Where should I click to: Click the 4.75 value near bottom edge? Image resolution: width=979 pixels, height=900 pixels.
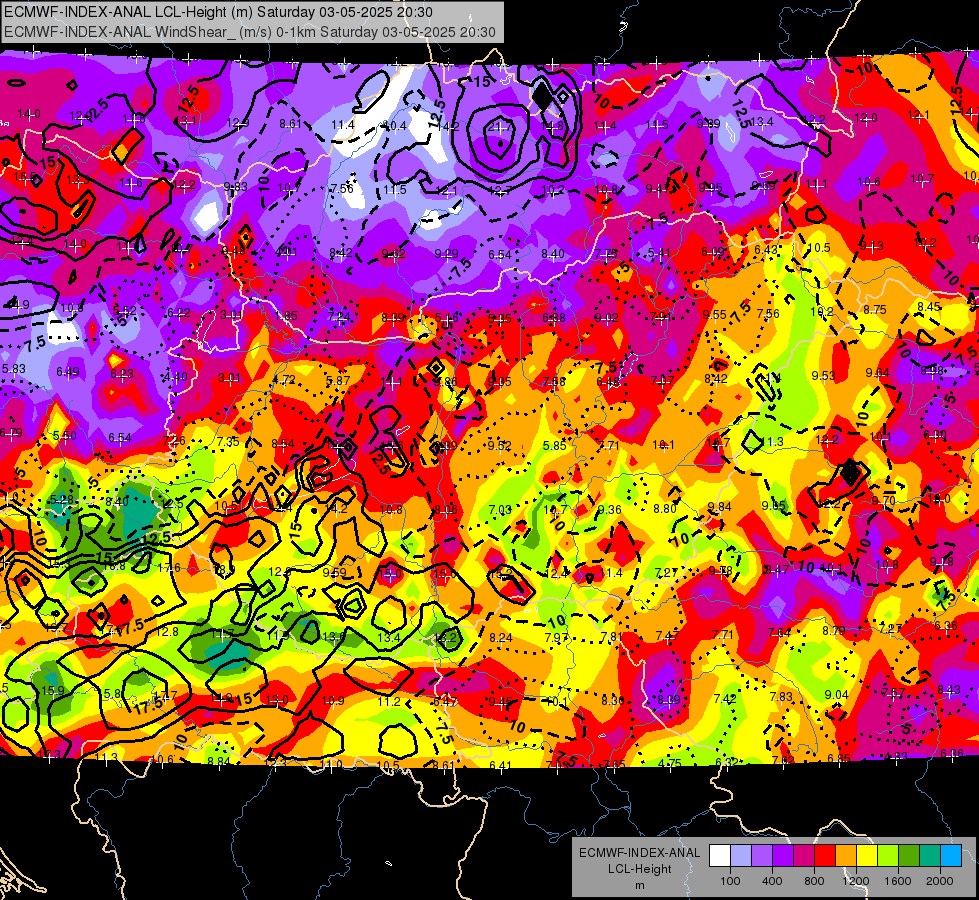click(x=670, y=763)
